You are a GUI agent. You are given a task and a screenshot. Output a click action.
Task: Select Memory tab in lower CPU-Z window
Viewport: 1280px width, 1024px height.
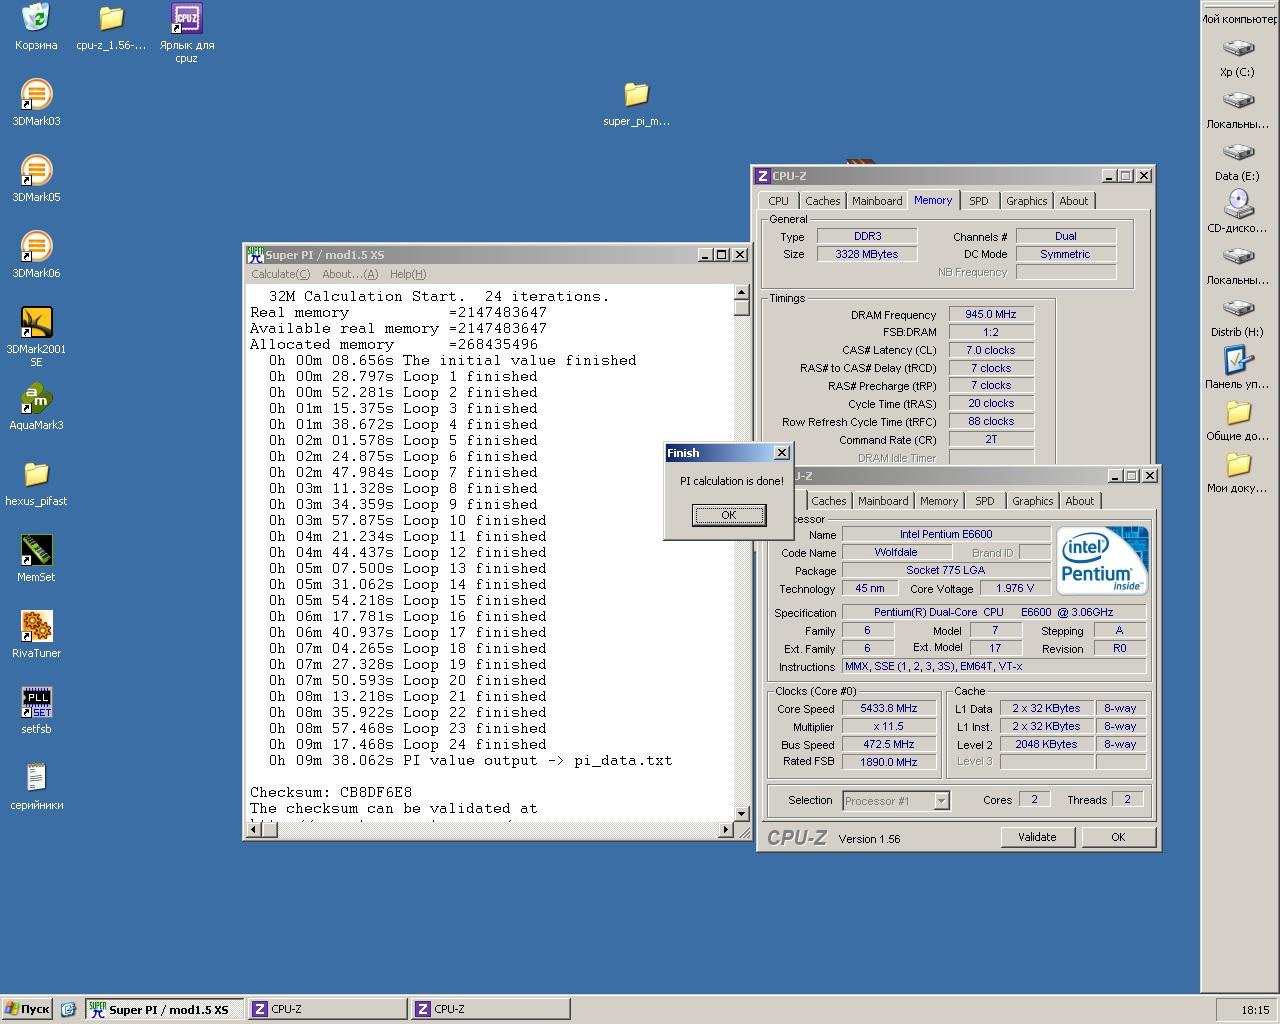[939, 501]
